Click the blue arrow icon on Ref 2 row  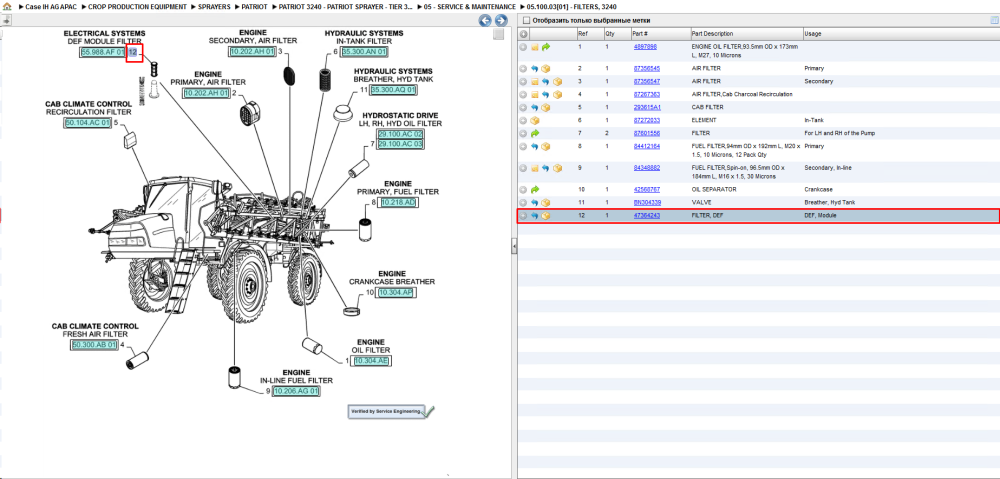coord(534,69)
